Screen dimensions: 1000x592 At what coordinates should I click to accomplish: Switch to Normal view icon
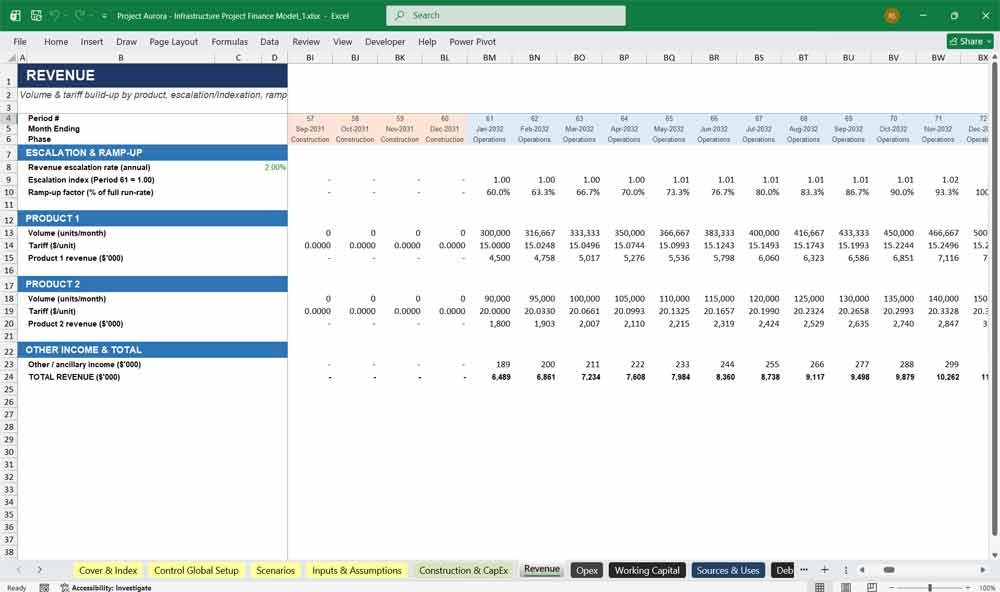click(820, 587)
